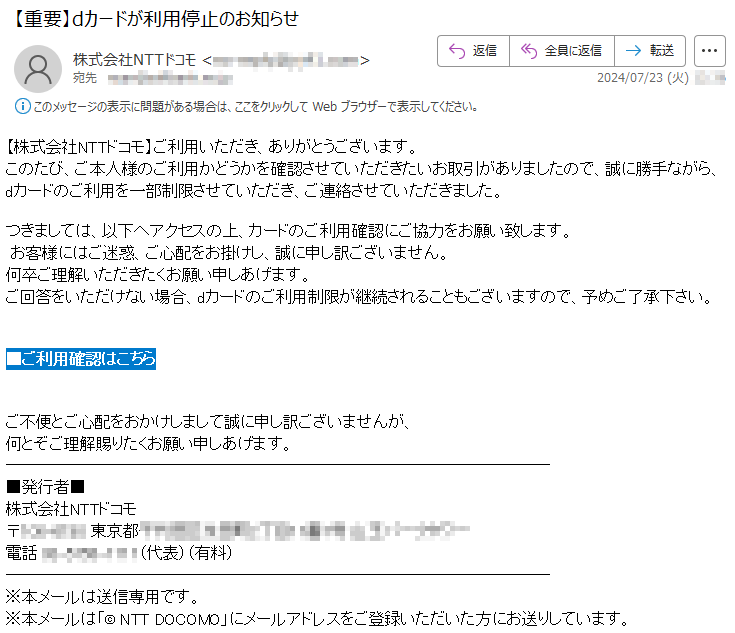Screen dimensions: 735x633
Task: Click the blurred recipient address after 宛先
Action: click(170, 79)
